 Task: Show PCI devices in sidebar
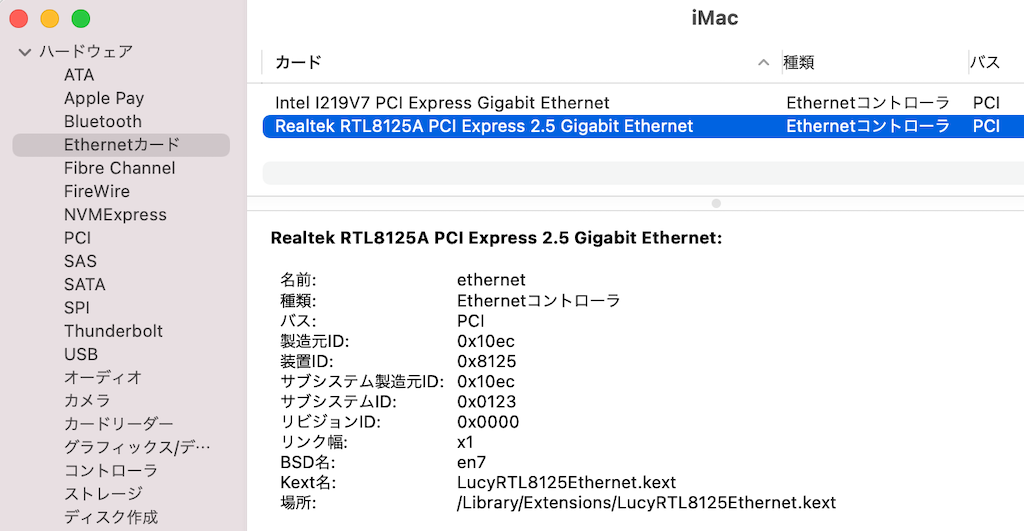77,238
